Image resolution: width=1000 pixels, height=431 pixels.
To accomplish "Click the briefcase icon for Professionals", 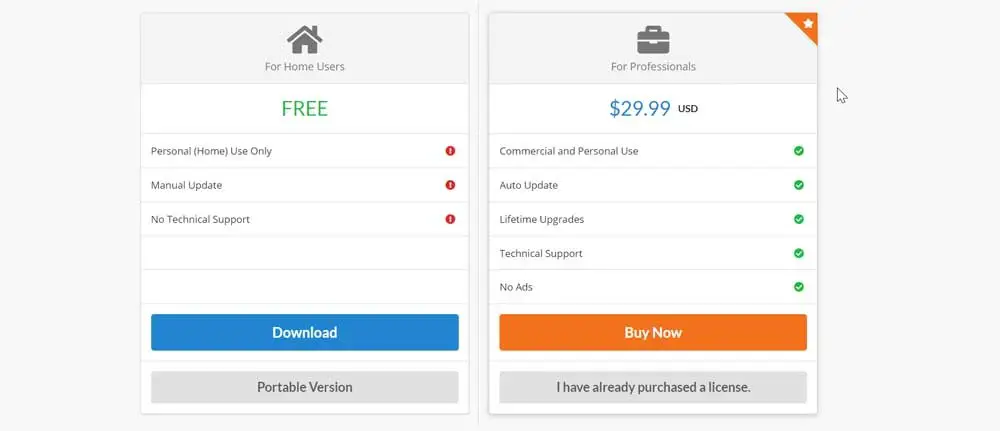I will pos(653,40).
